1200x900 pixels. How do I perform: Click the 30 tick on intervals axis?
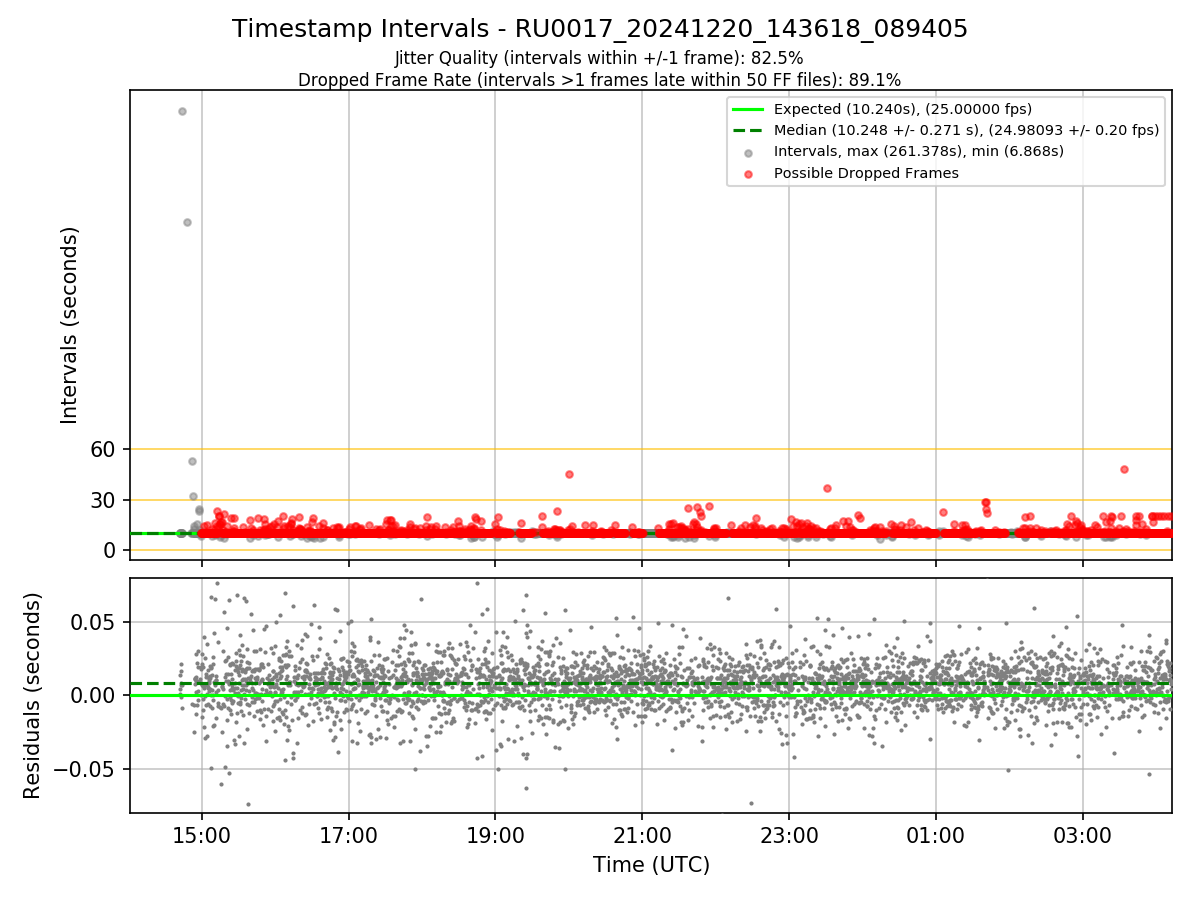tap(105, 500)
